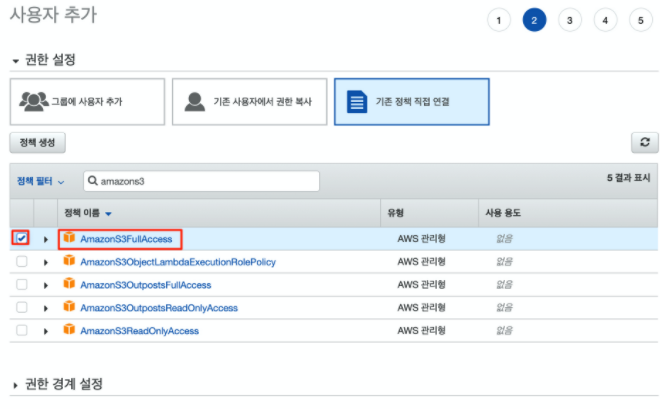Sort by 정책 이름 column arrow

[108, 214]
